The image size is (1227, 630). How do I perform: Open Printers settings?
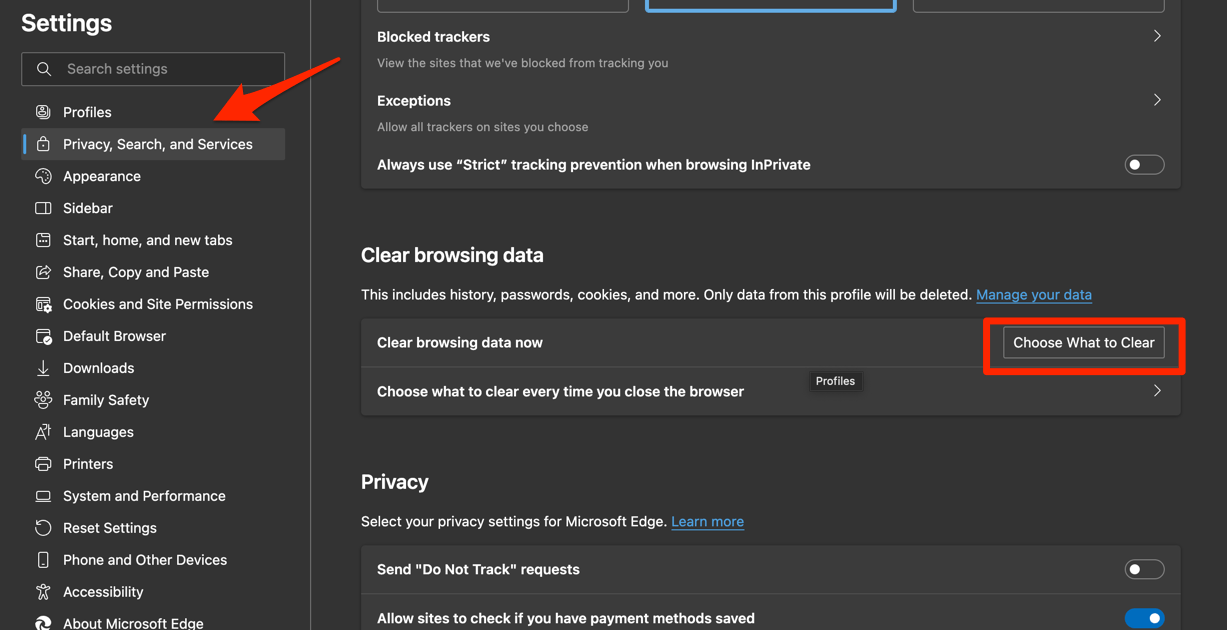click(x=153, y=464)
